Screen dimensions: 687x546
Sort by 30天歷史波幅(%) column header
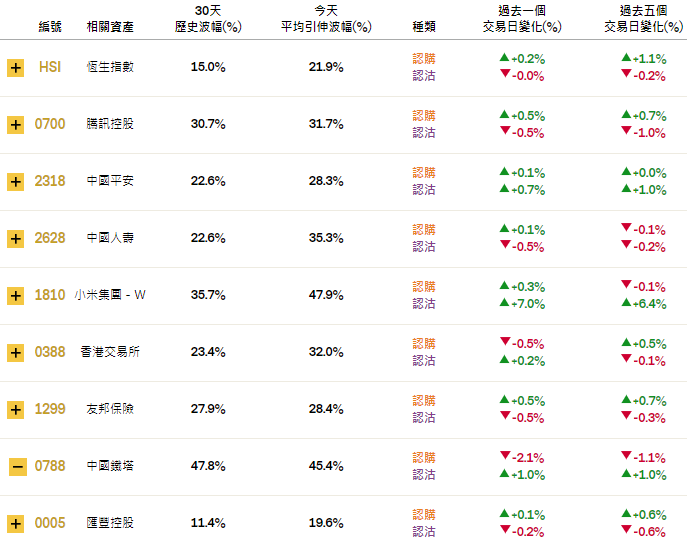(208, 19)
